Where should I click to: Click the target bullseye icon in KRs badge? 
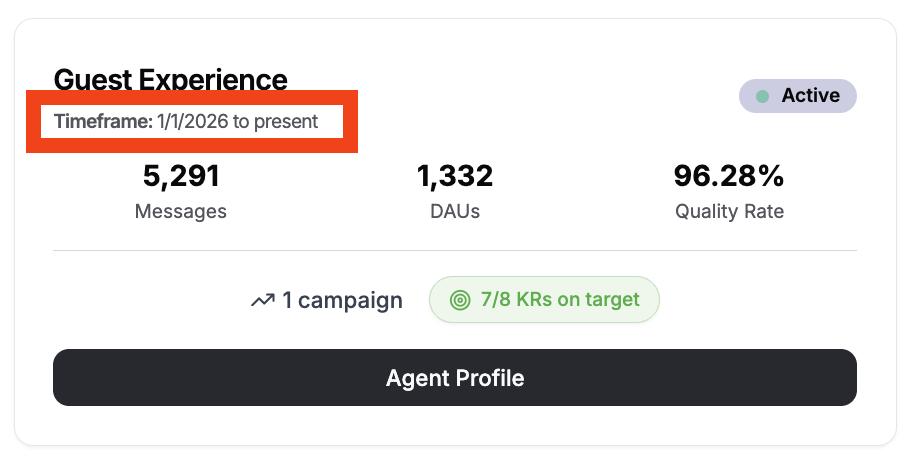460,300
